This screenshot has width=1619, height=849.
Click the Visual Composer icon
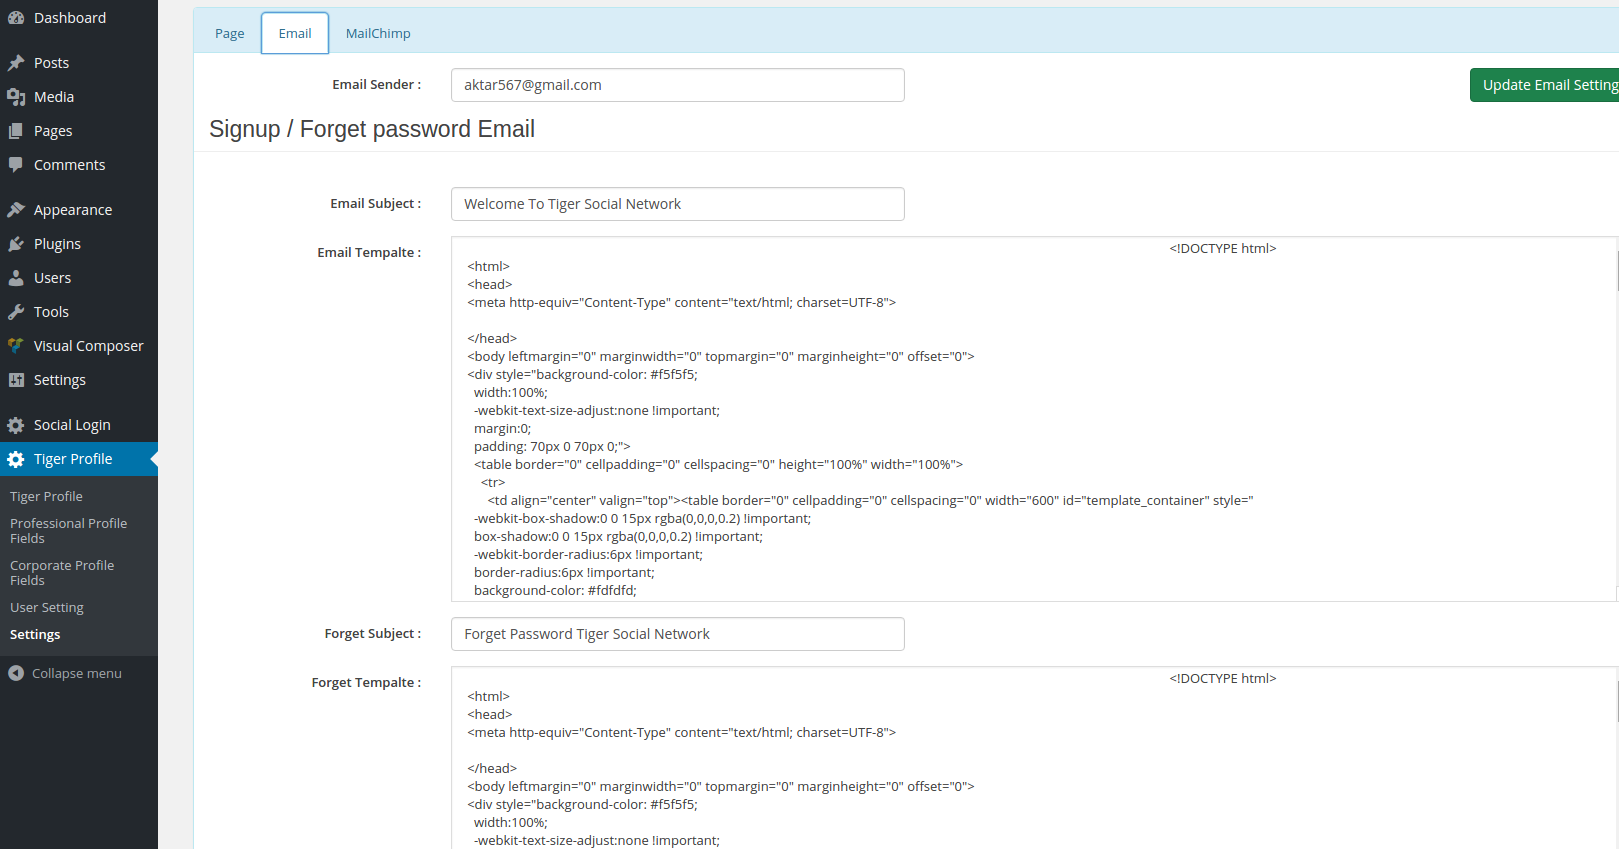(16, 346)
